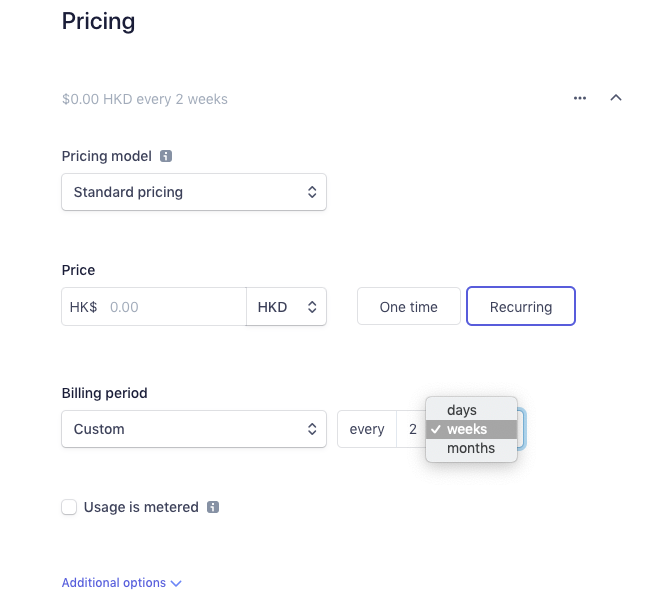The width and height of the screenshot is (653, 611).
Task: Enable the Usage is metered checkbox
Action: click(69, 507)
